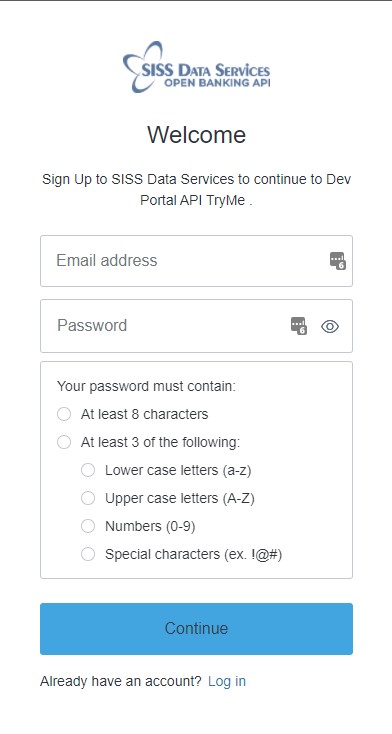Click the Welcome heading
Image resolution: width=392 pixels, height=734 pixels.
pos(196,135)
